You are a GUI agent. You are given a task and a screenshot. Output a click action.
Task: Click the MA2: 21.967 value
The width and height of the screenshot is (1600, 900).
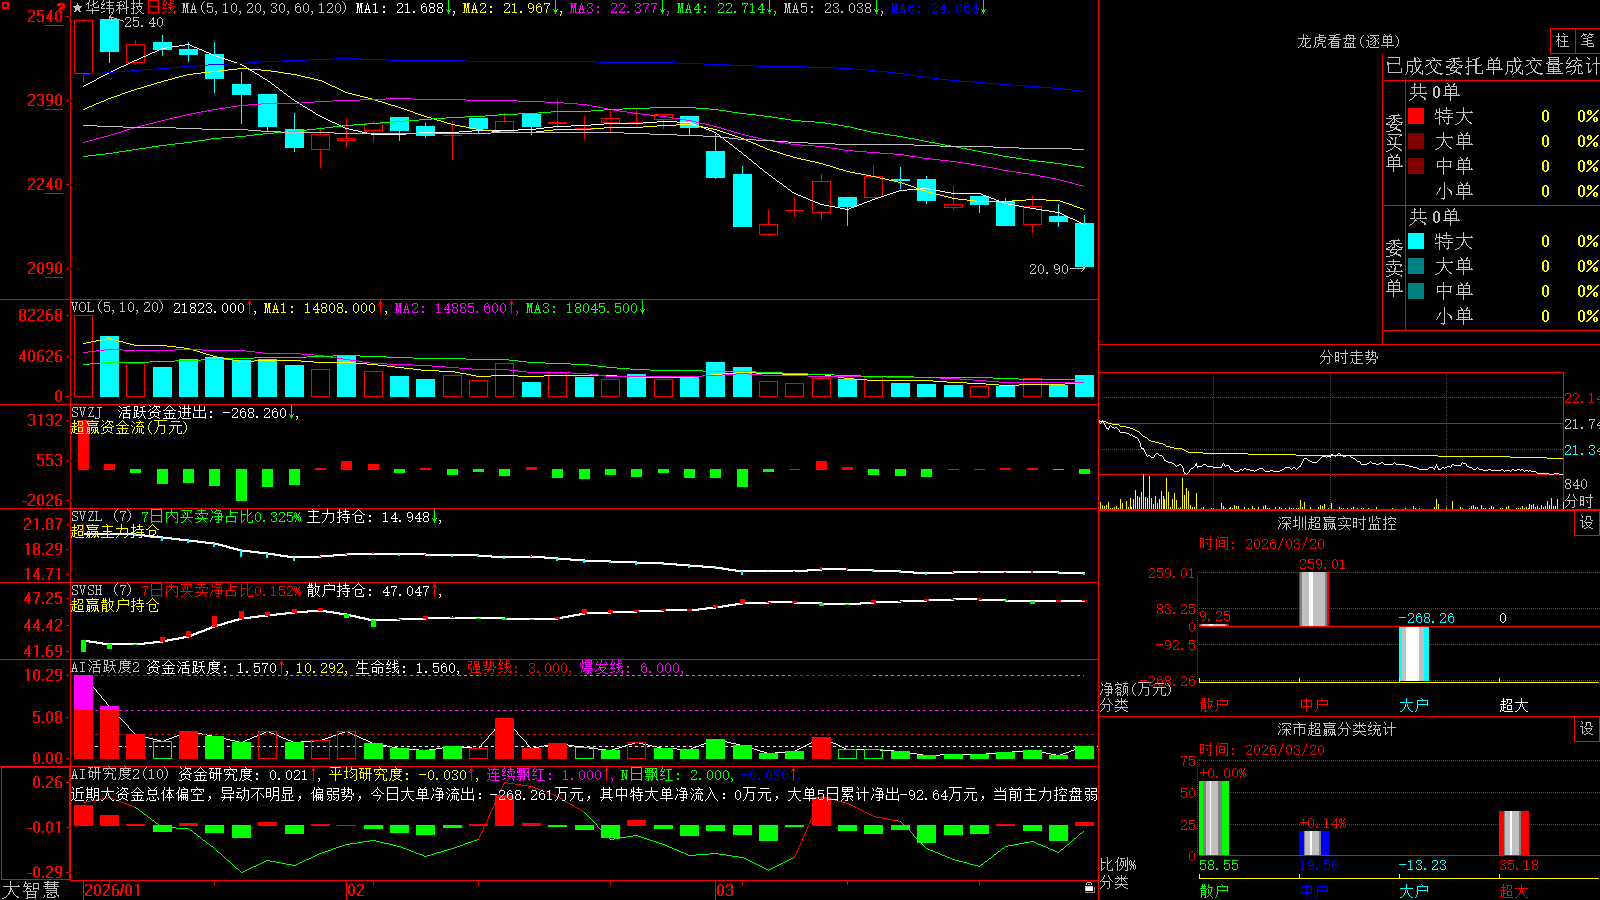[511, 8]
